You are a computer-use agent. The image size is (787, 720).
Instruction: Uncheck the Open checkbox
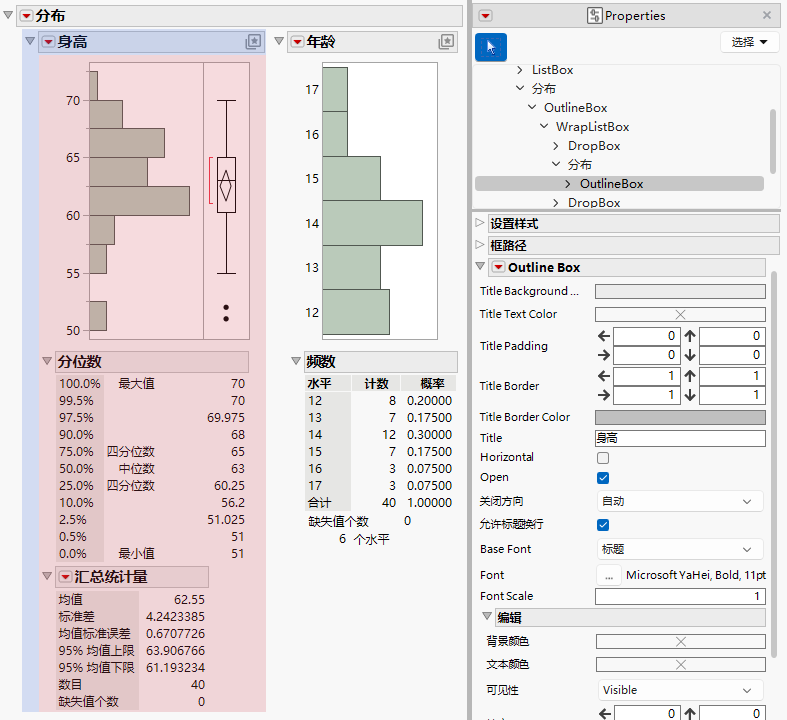click(603, 478)
